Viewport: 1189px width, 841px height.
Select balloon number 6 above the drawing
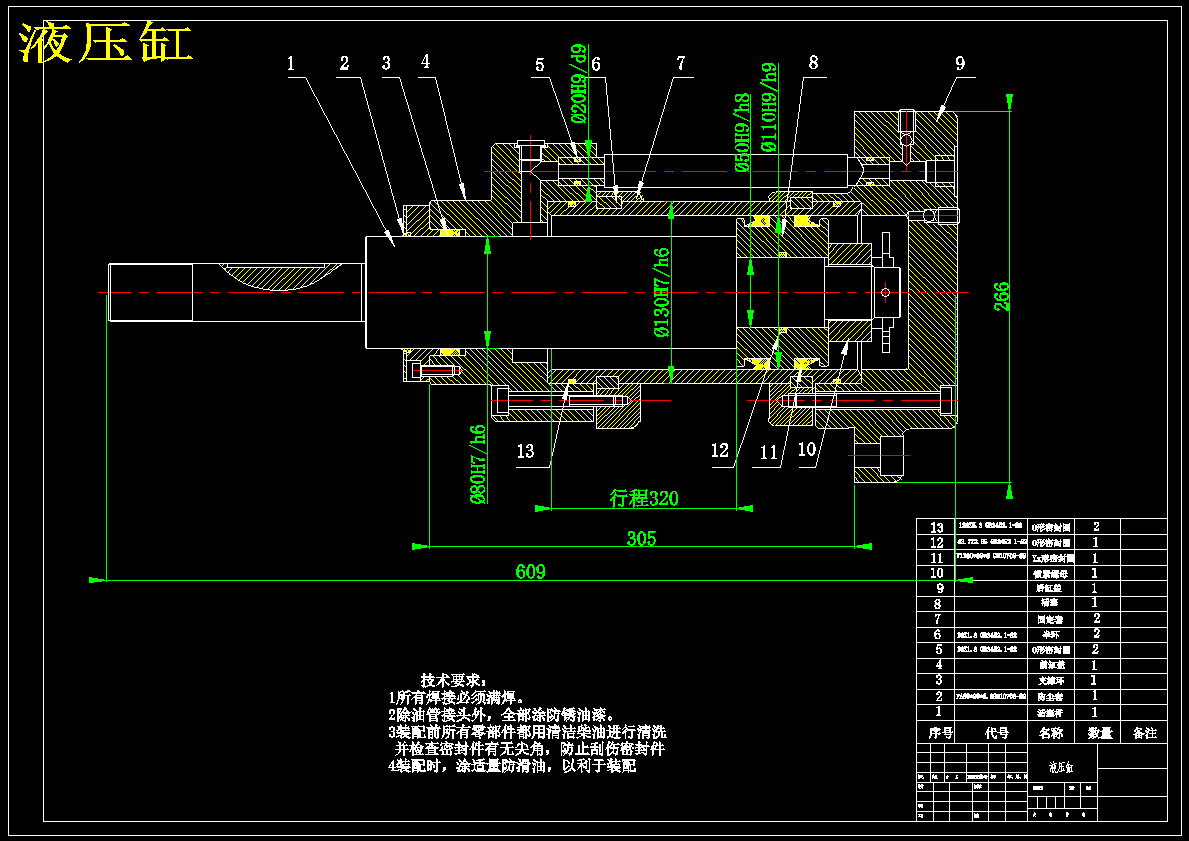click(596, 64)
